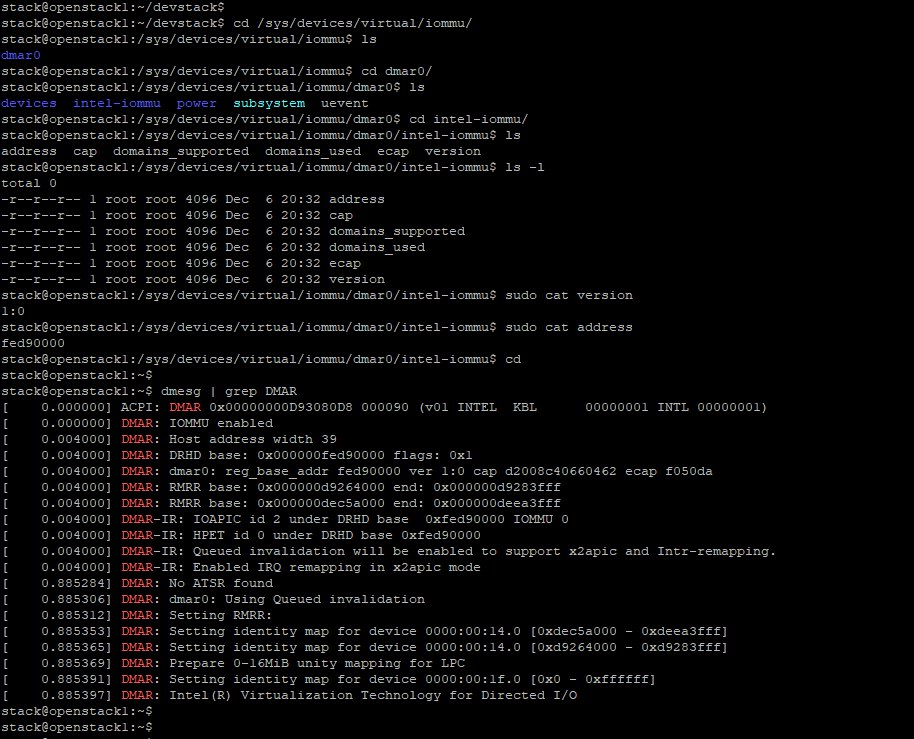Click device '0000:00:1f.0' in identity map line

473,680
